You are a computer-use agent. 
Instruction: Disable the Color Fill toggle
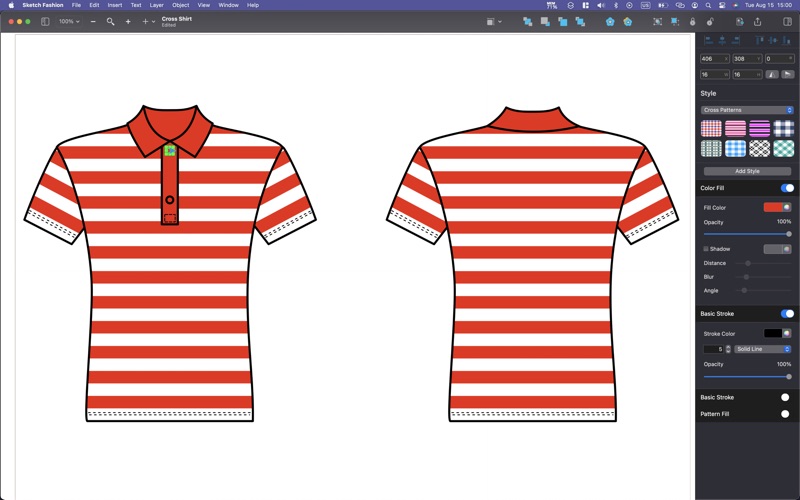[x=787, y=188]
